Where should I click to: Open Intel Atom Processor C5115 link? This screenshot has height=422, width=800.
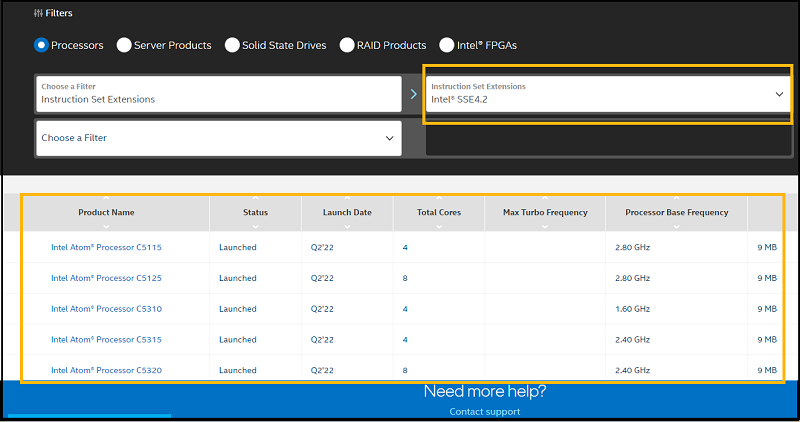click(x=106, y=247)
